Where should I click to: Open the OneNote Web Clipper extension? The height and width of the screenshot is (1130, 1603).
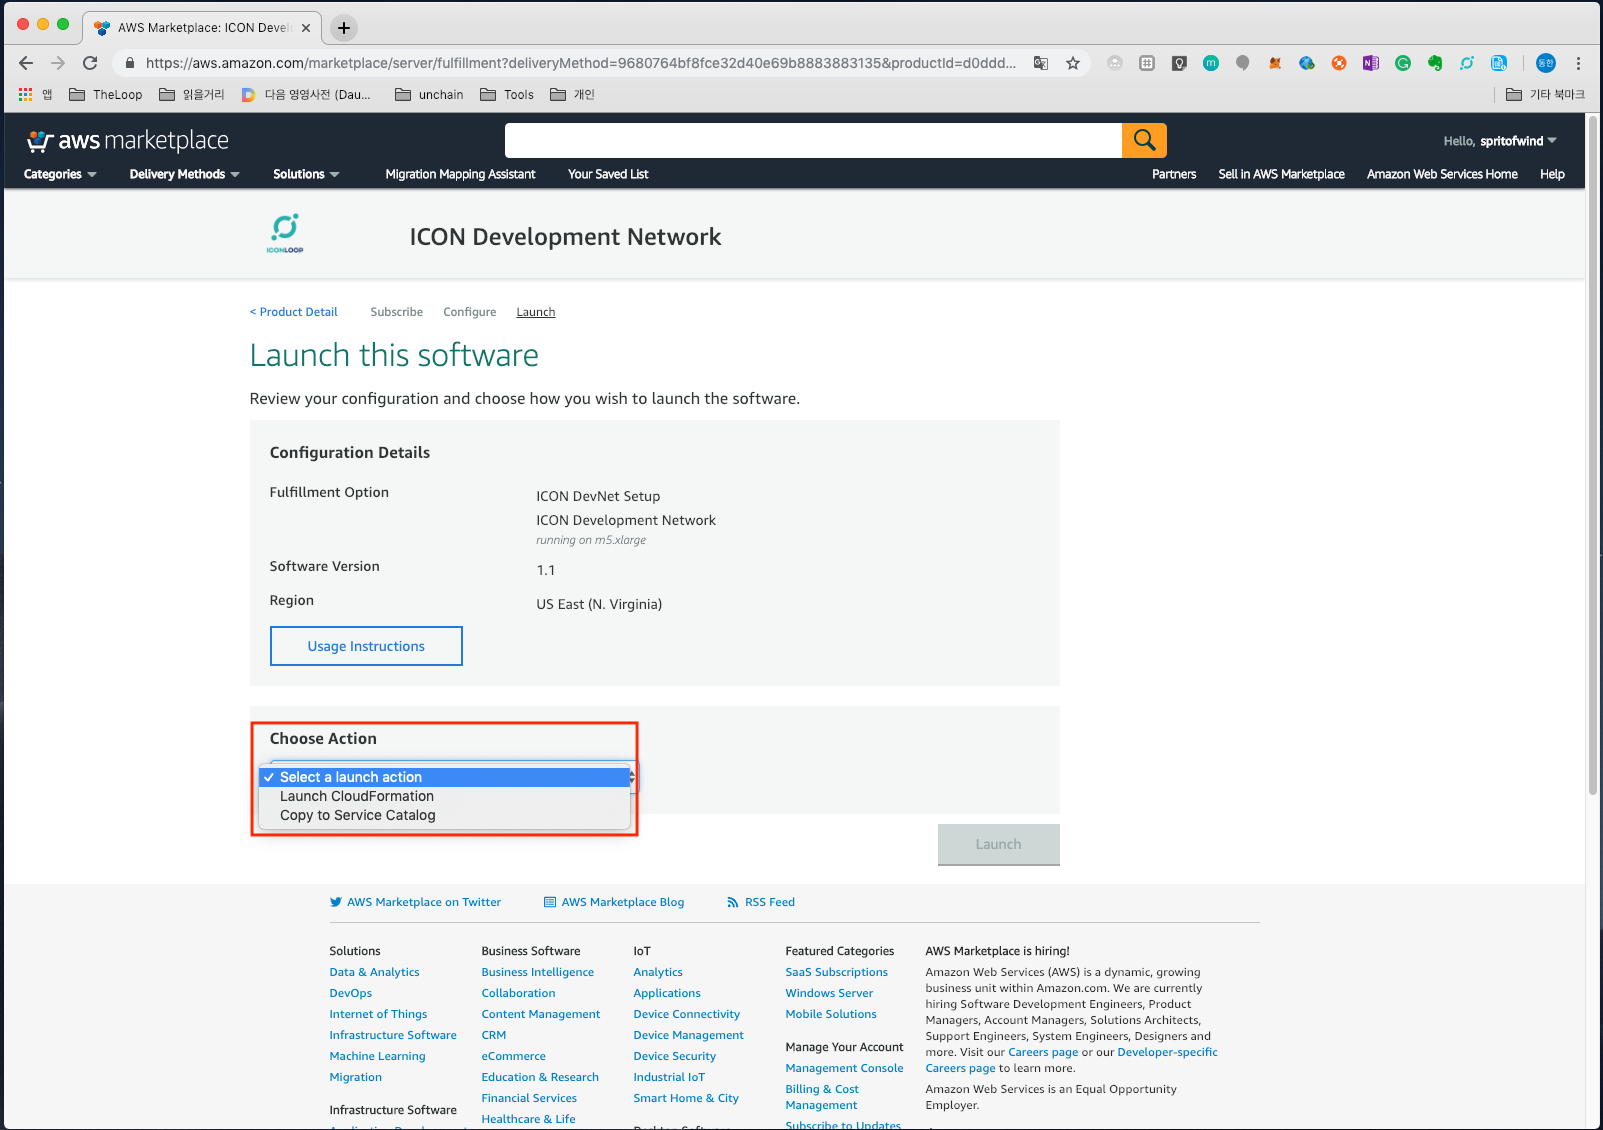pos(1371,63)
